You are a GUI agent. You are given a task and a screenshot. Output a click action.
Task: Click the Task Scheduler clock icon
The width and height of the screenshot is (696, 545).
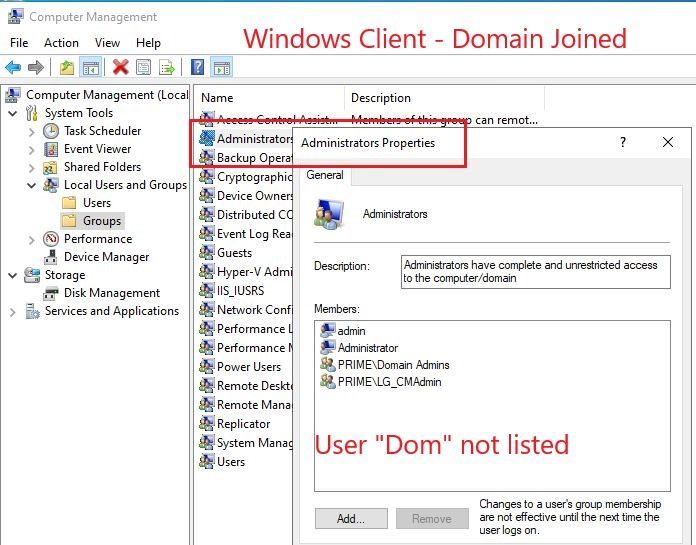click(51, 131)
